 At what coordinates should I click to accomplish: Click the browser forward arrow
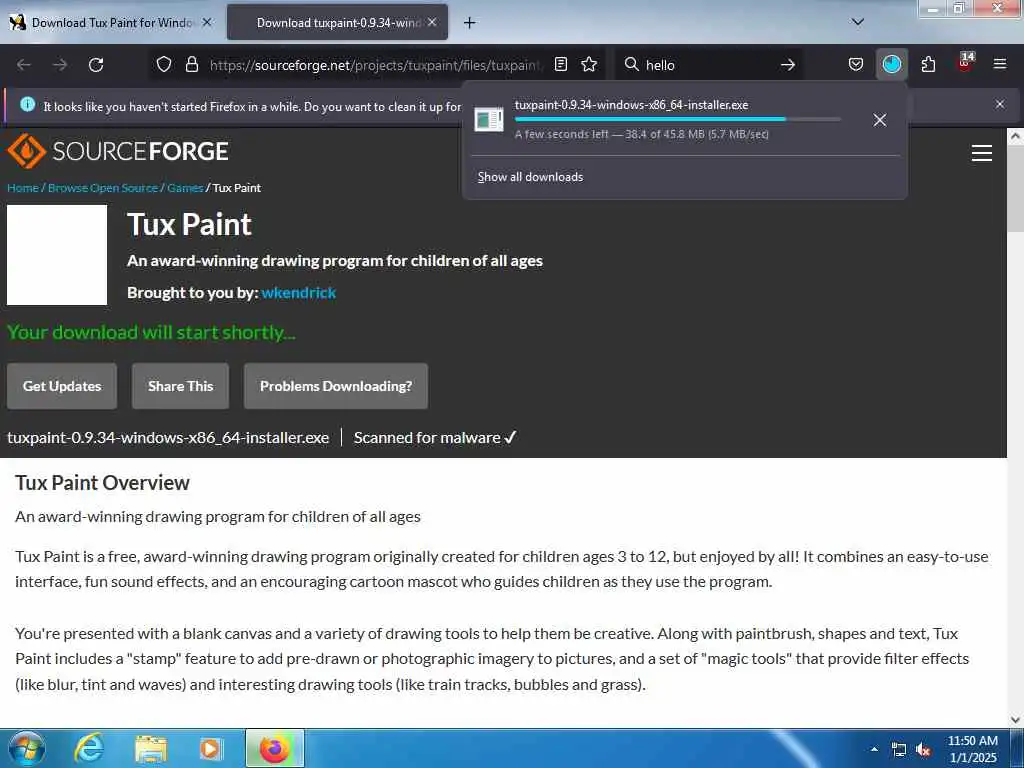[x=60, y=65]
